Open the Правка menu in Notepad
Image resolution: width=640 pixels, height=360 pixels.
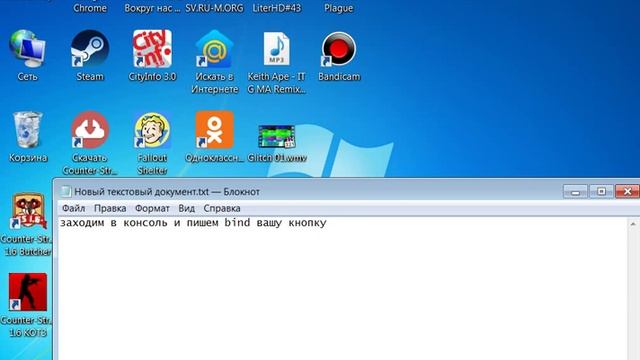click(x=110, y=208)
